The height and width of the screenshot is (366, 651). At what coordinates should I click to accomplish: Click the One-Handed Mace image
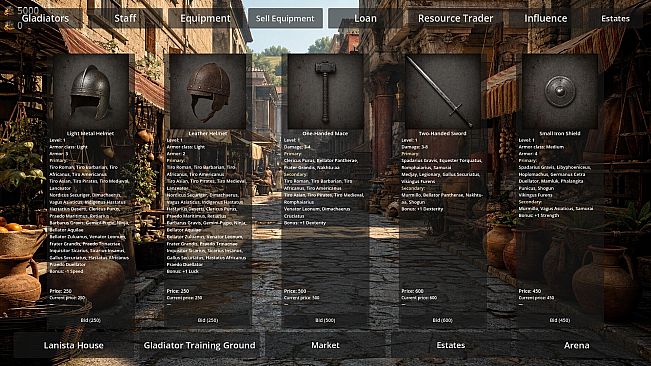[x=325, y=92]
